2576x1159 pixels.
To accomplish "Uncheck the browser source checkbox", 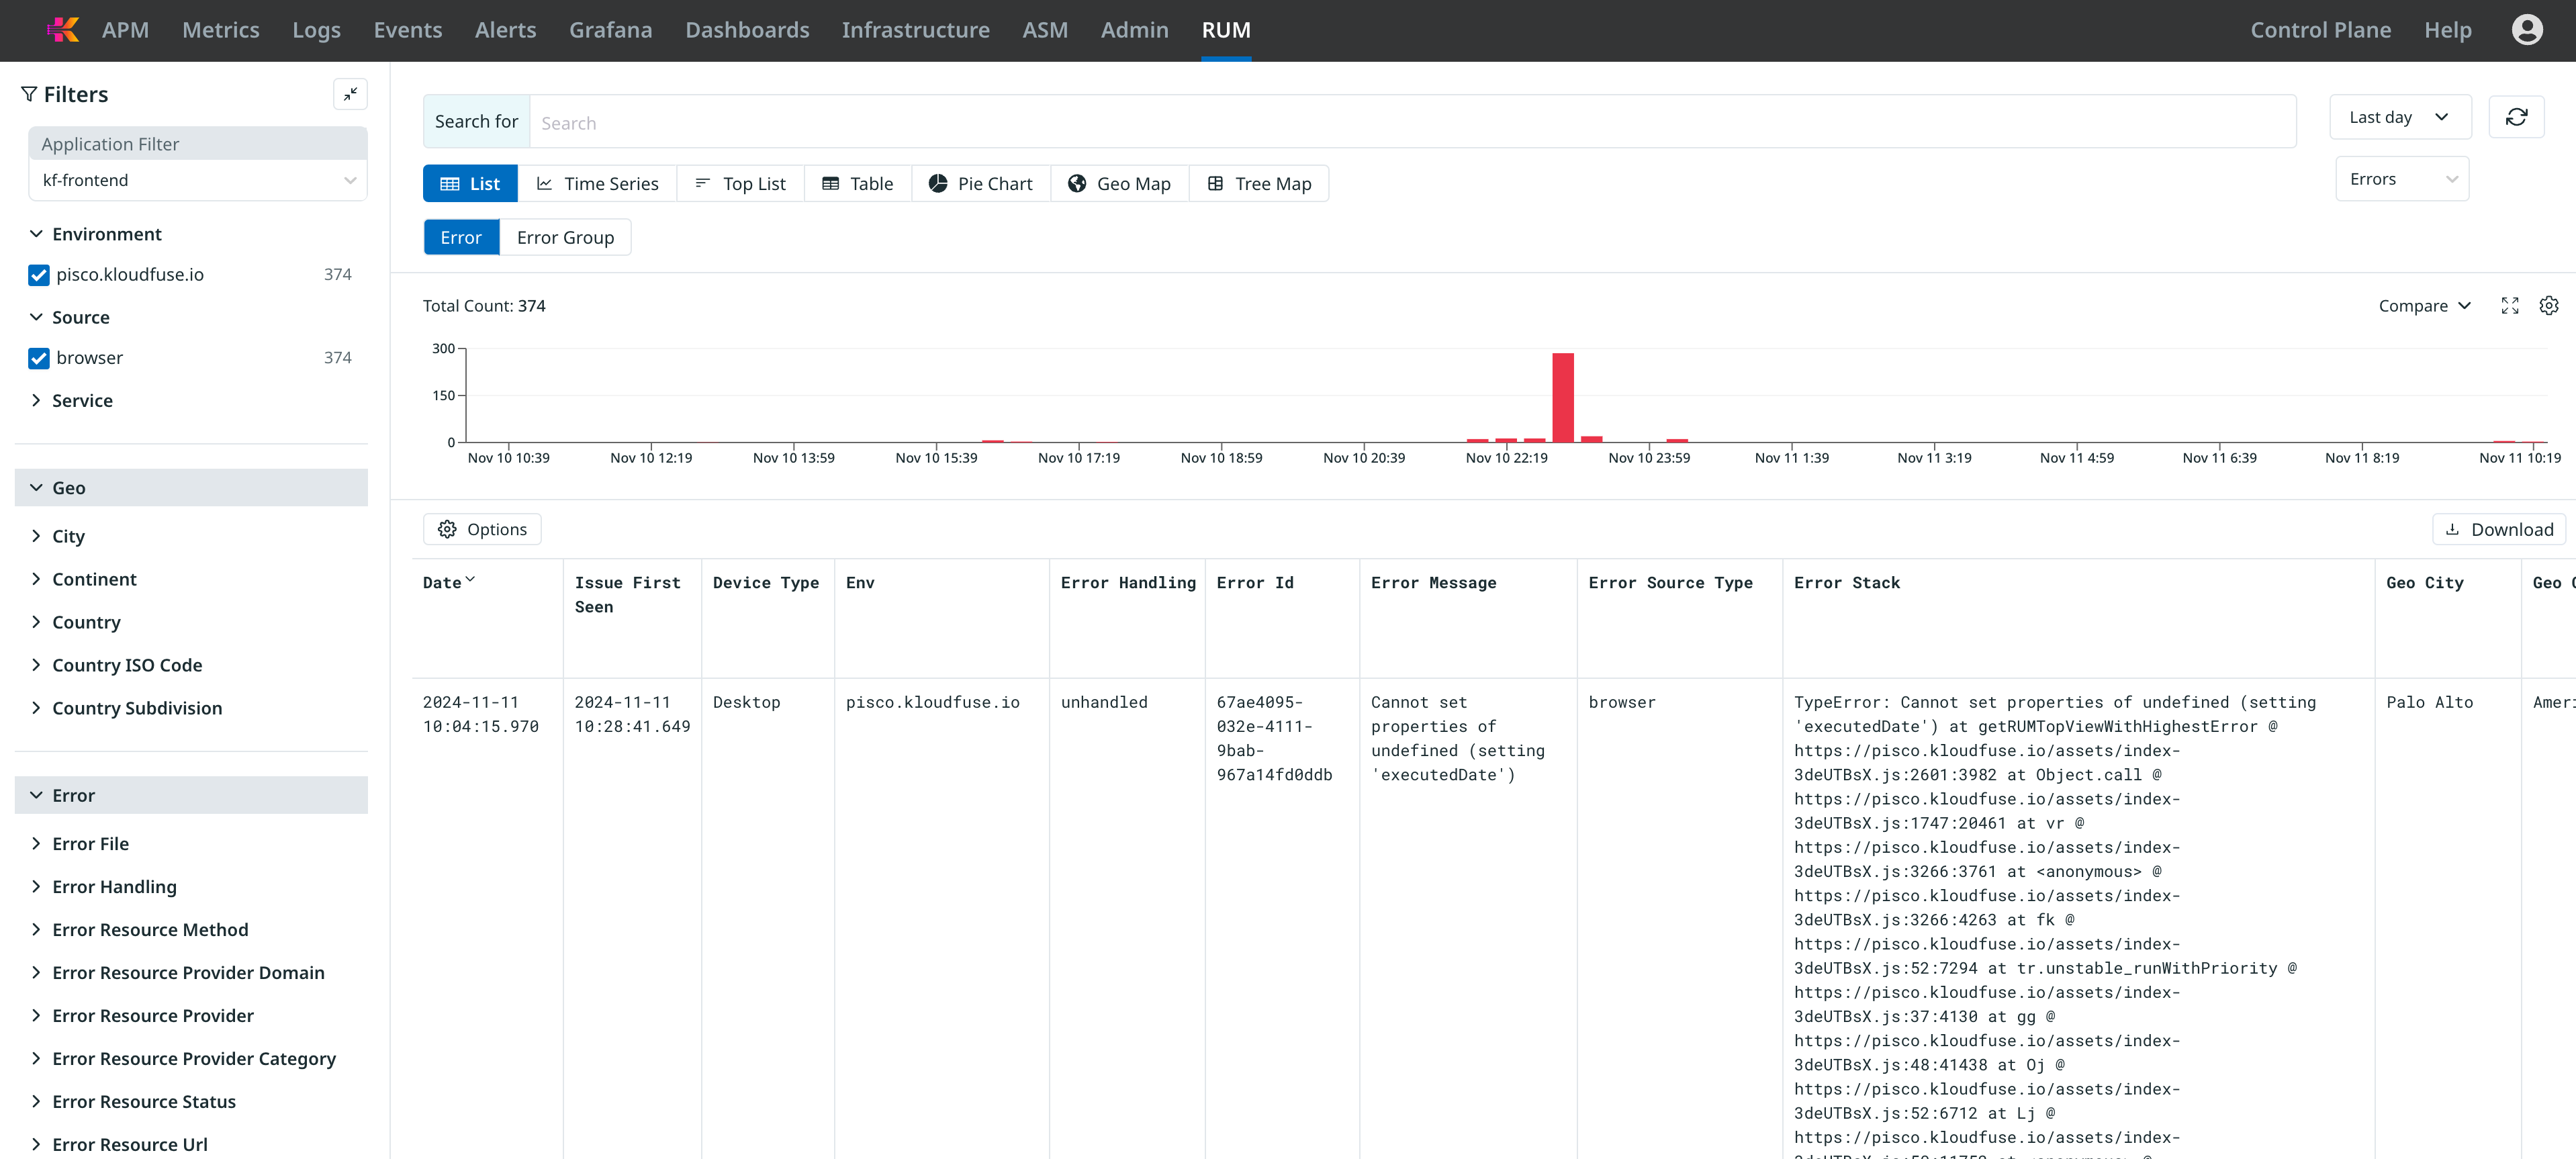I will tap(39, 358).
